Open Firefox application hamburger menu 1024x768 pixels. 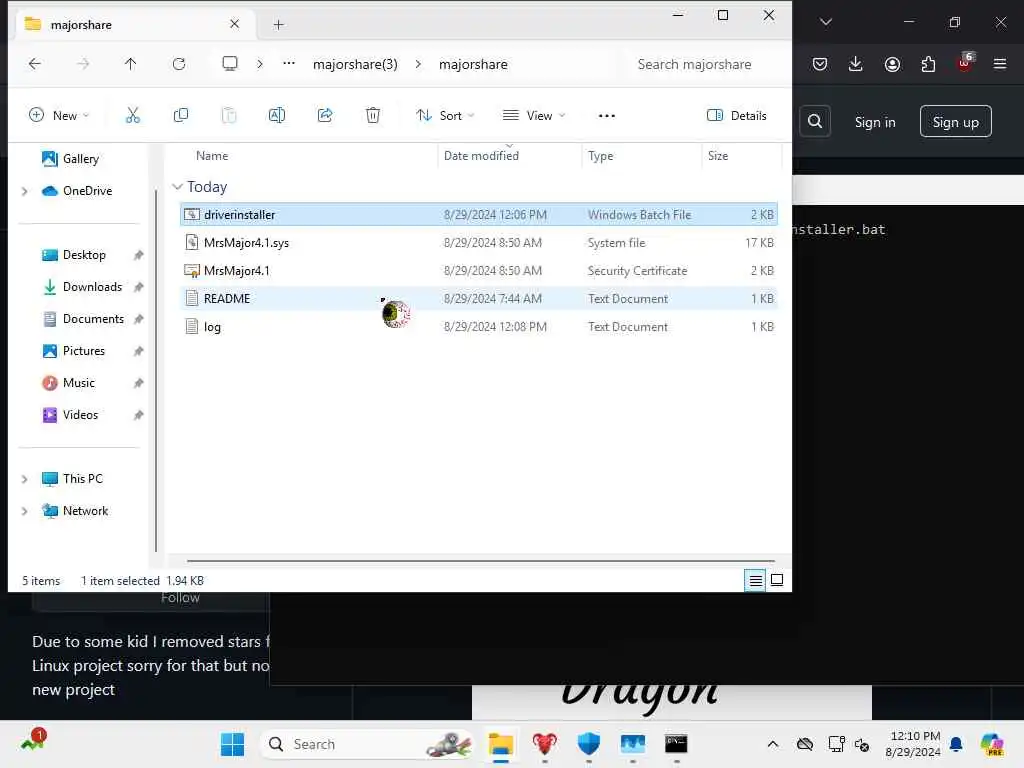click(1000, 64)
